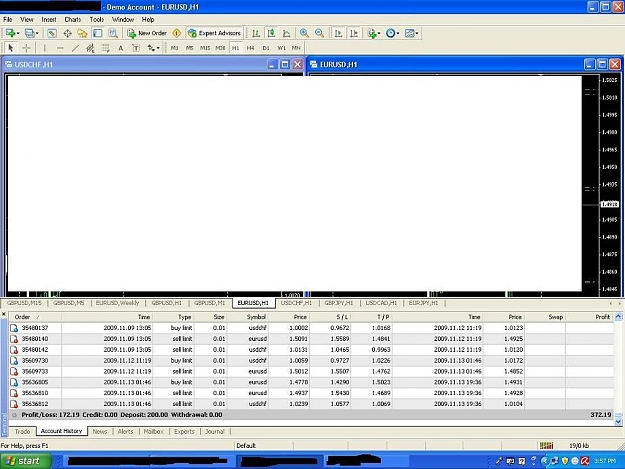Toggle Chart Shift
Viewport: 625px width, 469px height.
point(354,33)
